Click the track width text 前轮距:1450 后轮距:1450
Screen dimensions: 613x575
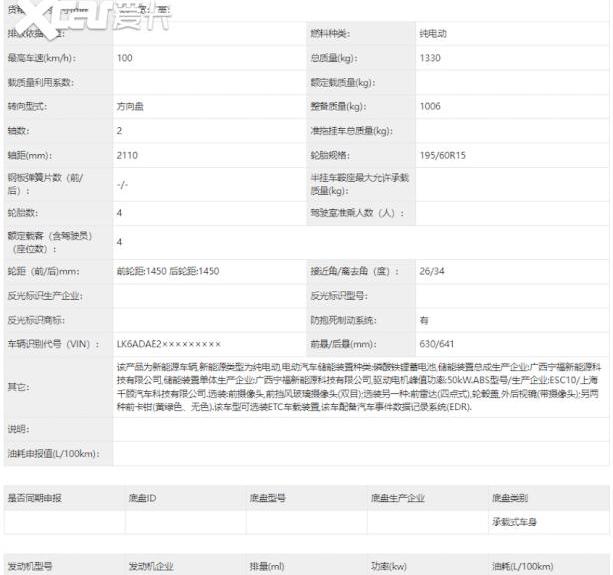click(x=168, y=271)
